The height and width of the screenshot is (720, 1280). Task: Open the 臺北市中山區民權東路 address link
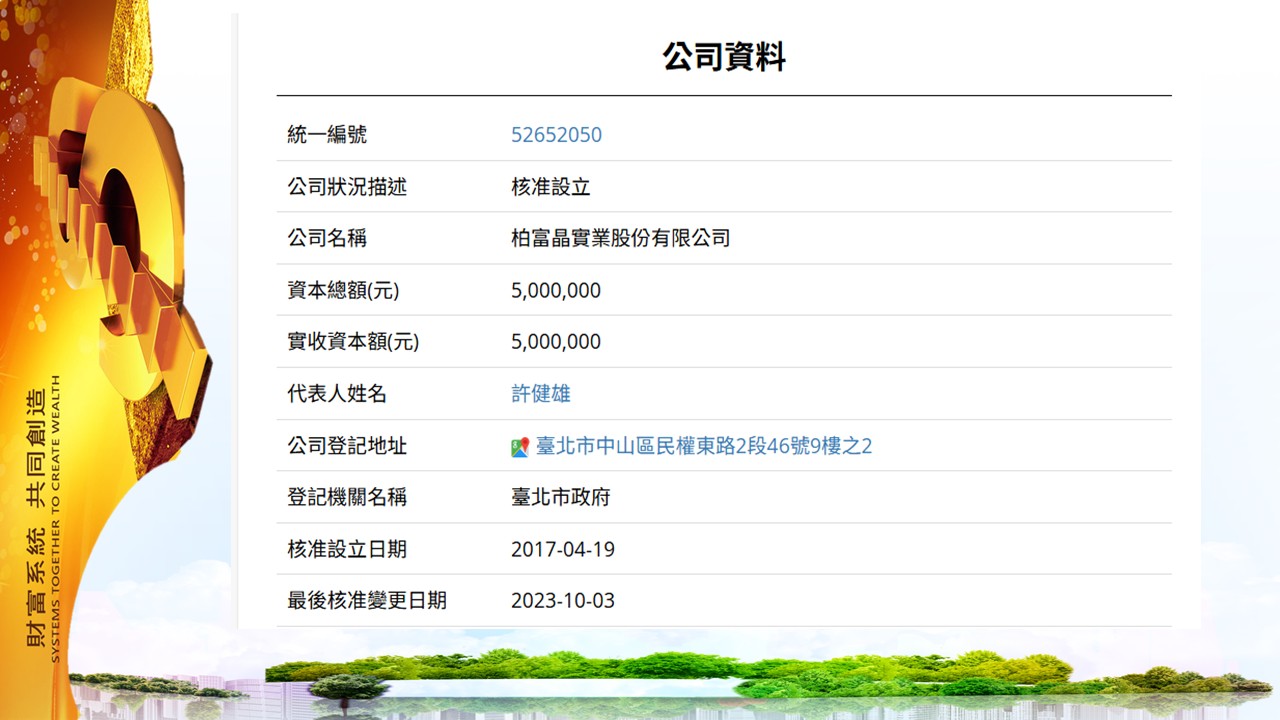pos(703,446)
